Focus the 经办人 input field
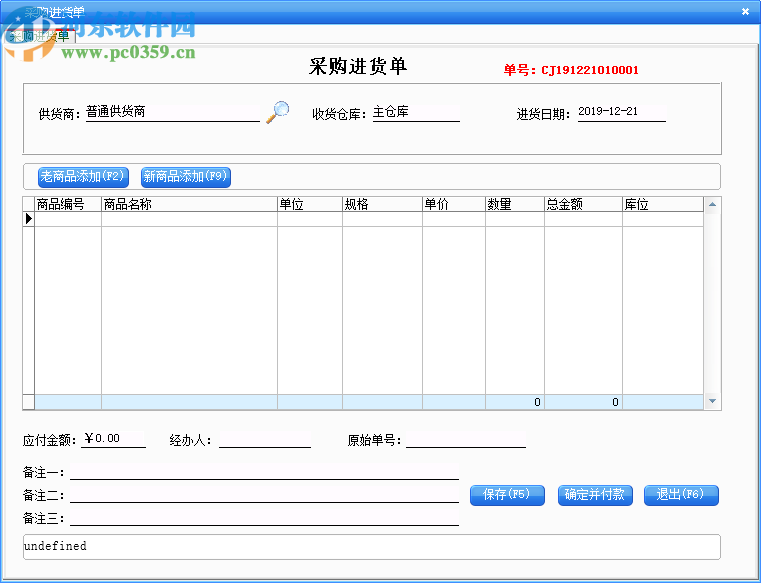Viewport: 761px width, 583px height. (x=265, y=440)
